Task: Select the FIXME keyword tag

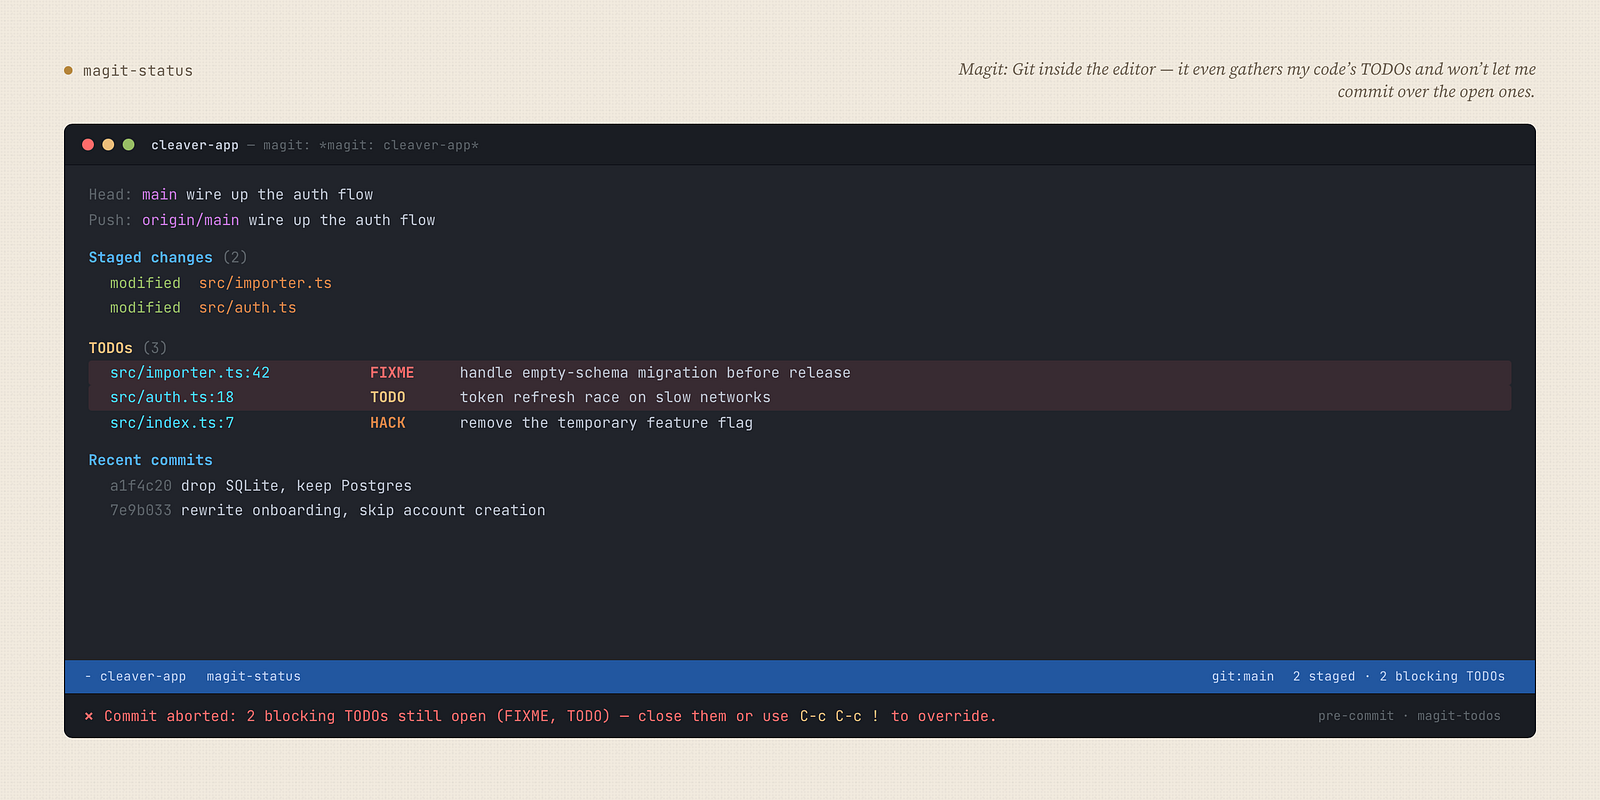Action: (392, 373)
